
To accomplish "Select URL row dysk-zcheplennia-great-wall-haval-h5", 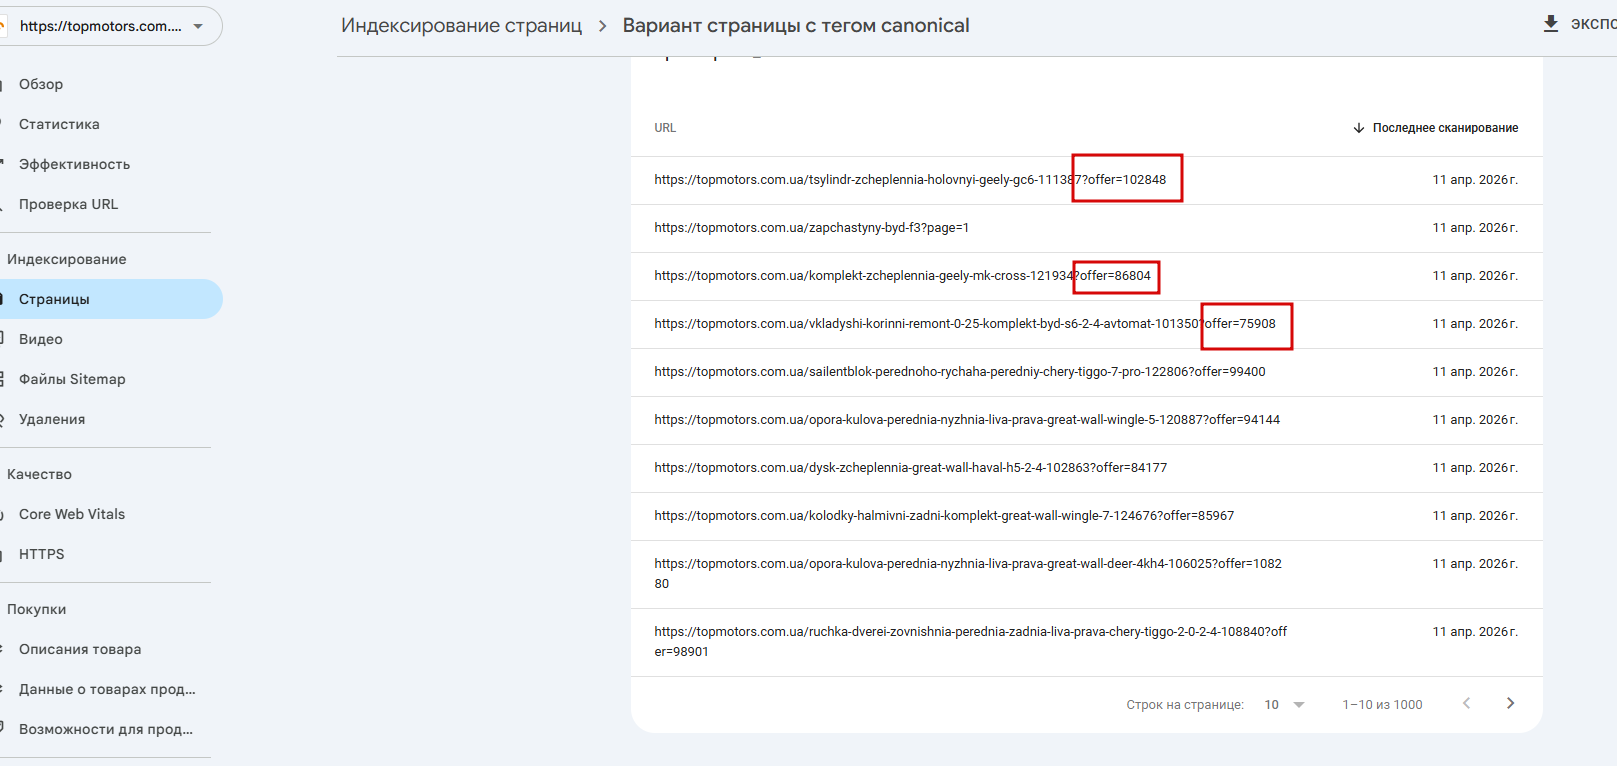I will 1086,468.
